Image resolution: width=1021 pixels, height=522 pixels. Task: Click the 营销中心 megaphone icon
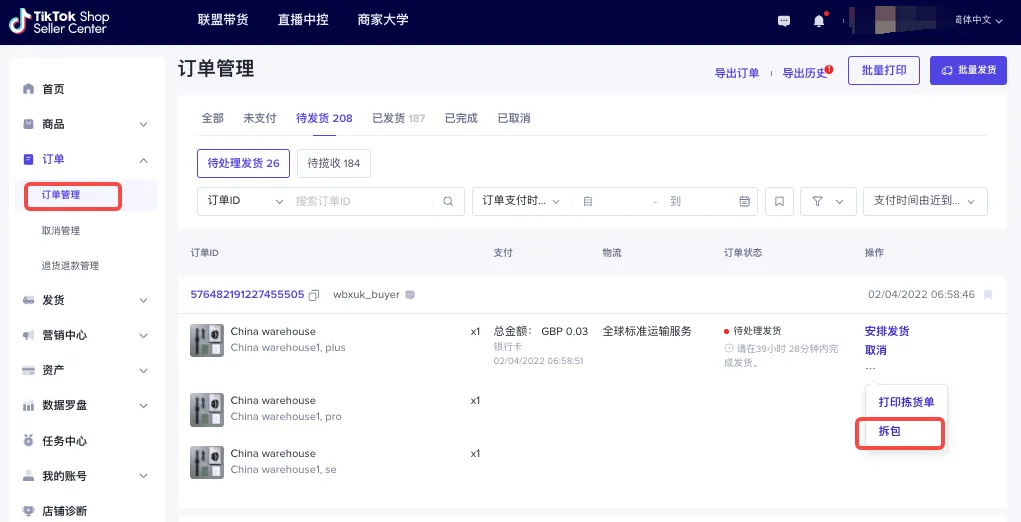28,335
